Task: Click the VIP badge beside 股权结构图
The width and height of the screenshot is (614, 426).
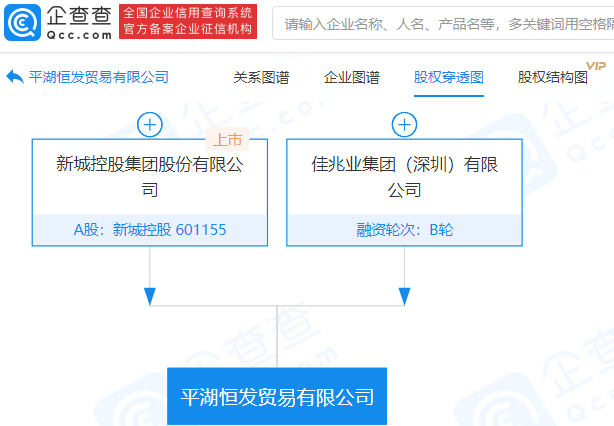Action: tap(596, 66)
